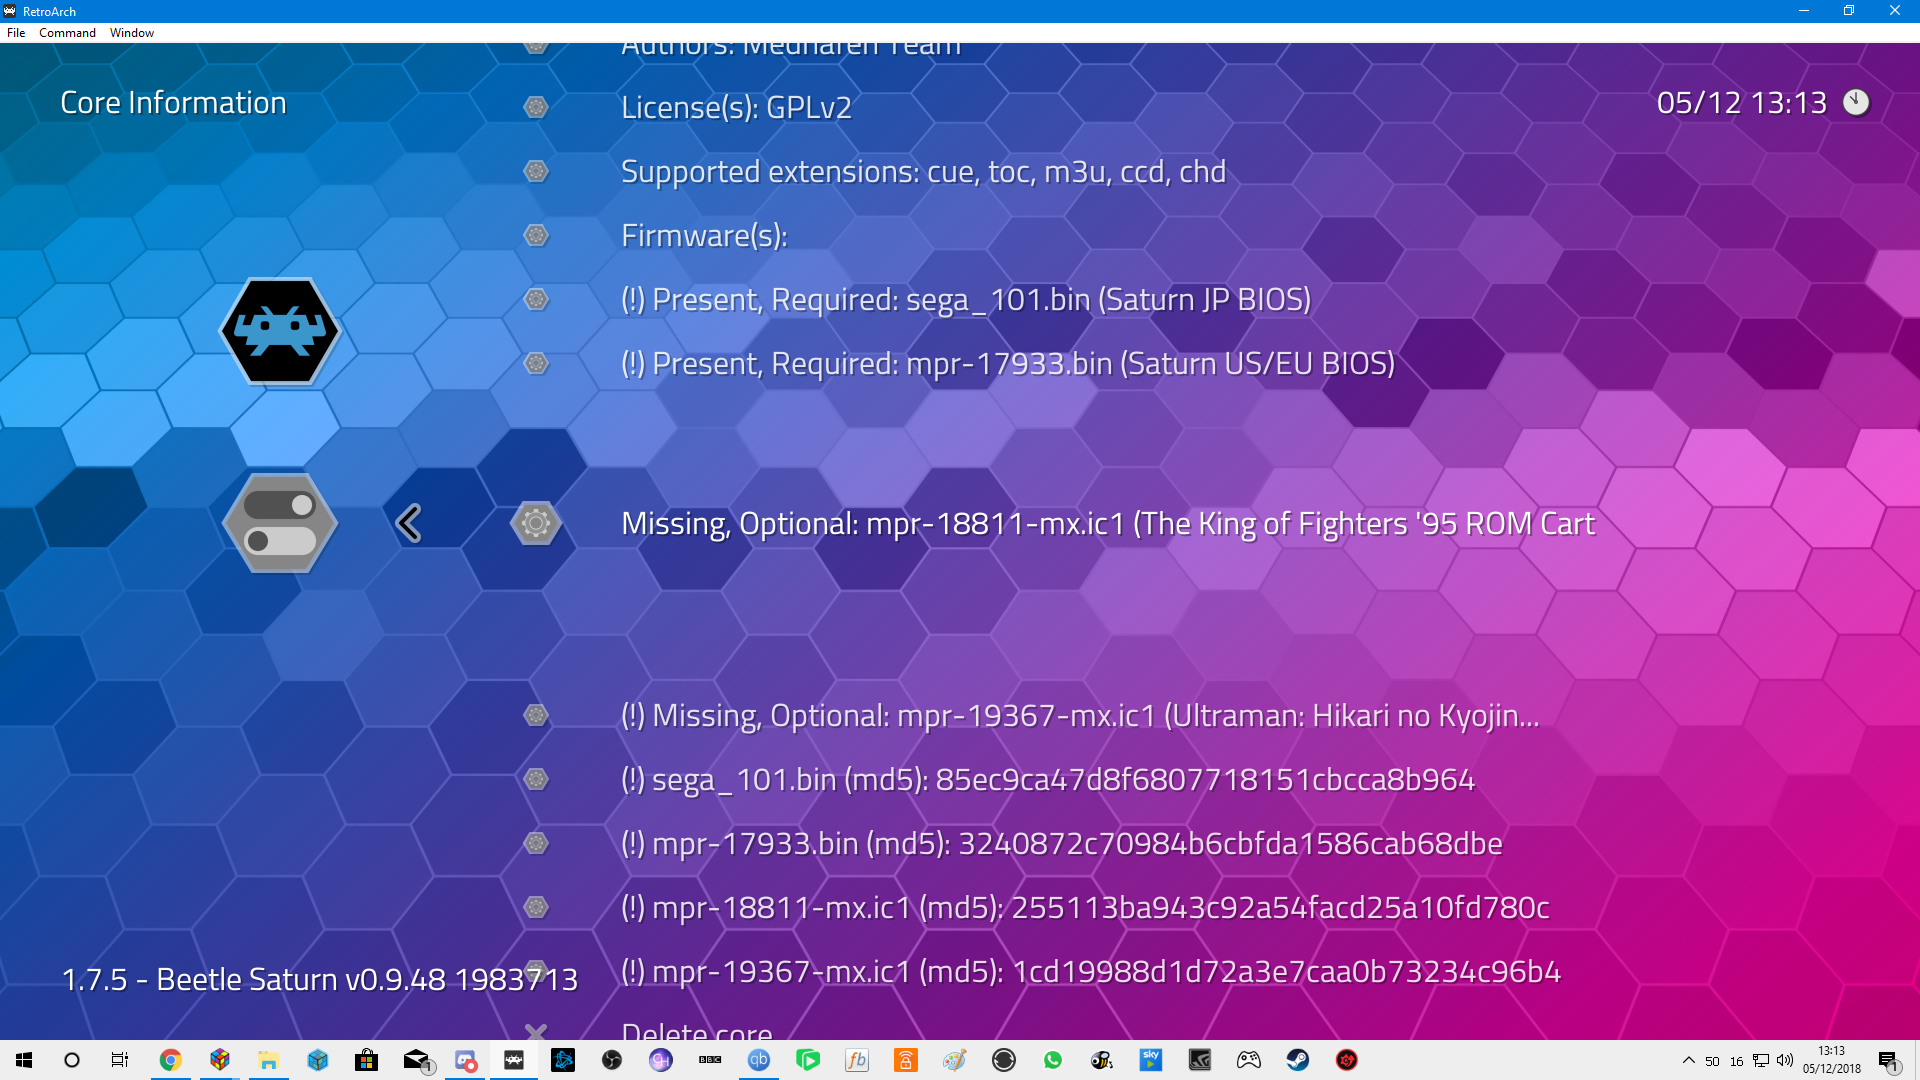Open Google Chrome from the taskbar

170,1060
